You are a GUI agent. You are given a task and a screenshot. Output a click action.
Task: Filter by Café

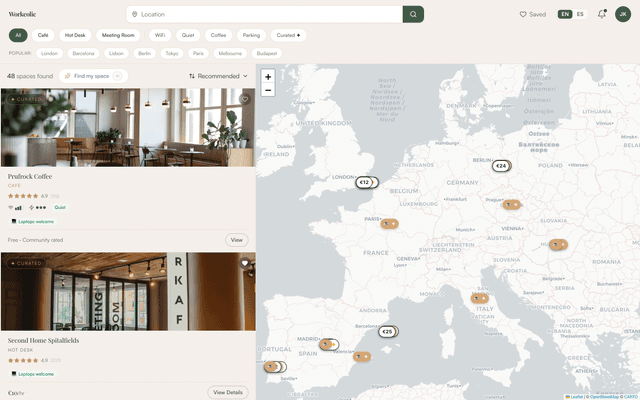coord(43,35)
